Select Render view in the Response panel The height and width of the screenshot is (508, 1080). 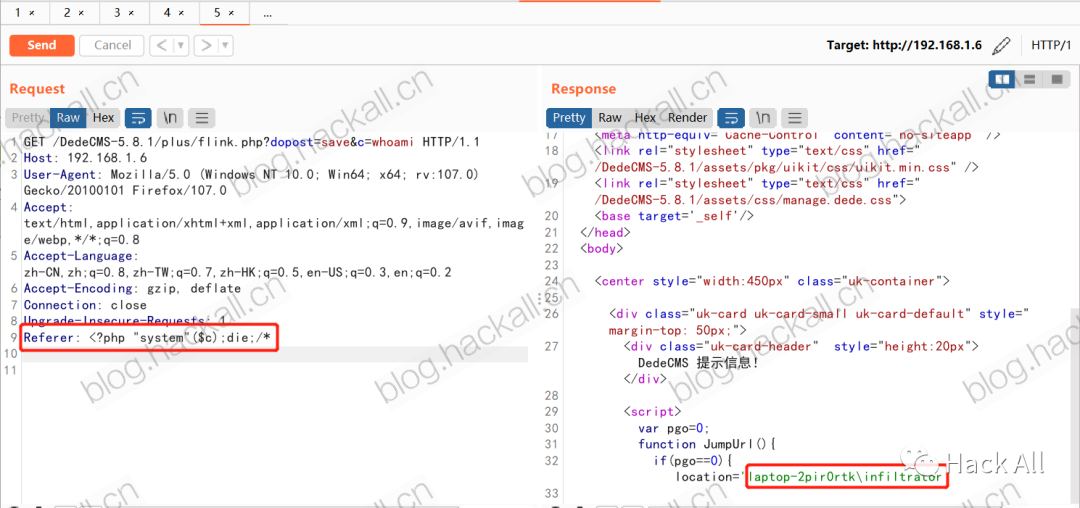pyautogui.click(x=687, y=118)
